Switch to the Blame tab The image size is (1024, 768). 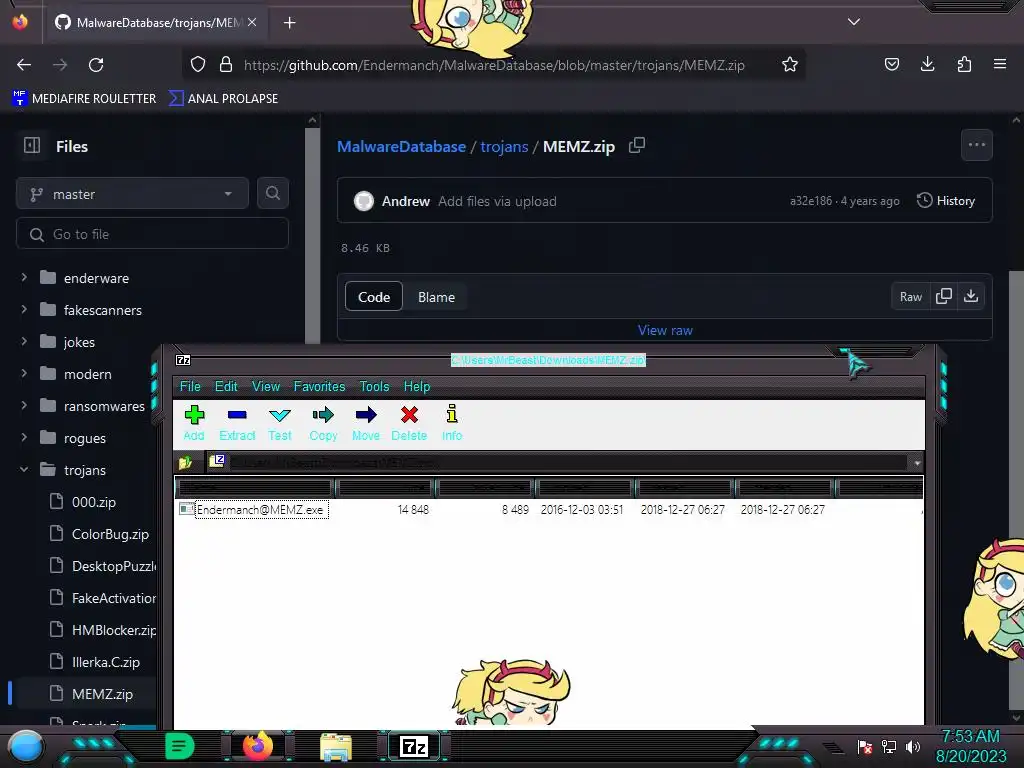(x=436, y=297)
